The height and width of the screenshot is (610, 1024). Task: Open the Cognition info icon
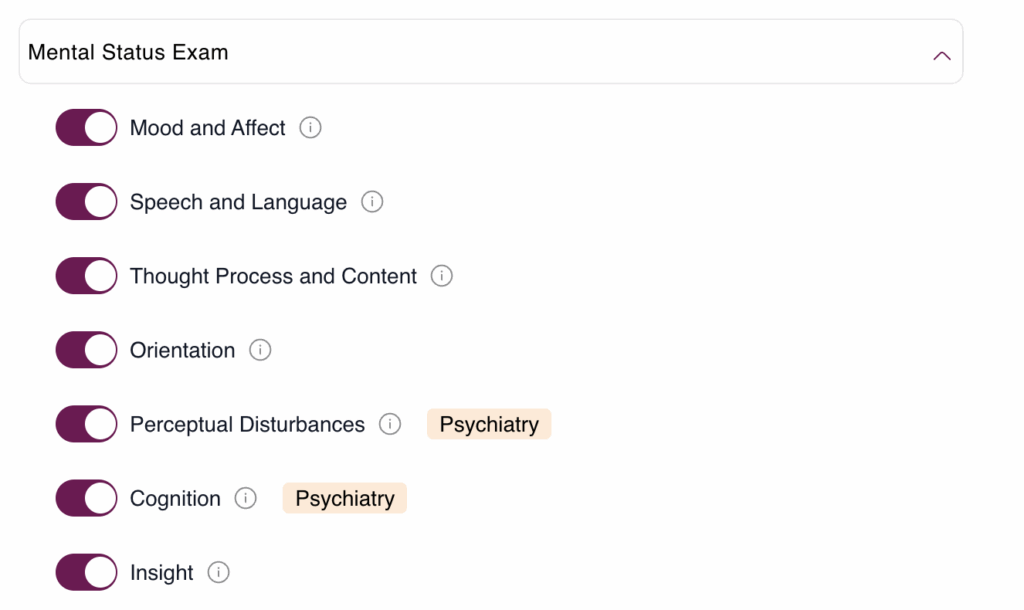click(246, 498)
